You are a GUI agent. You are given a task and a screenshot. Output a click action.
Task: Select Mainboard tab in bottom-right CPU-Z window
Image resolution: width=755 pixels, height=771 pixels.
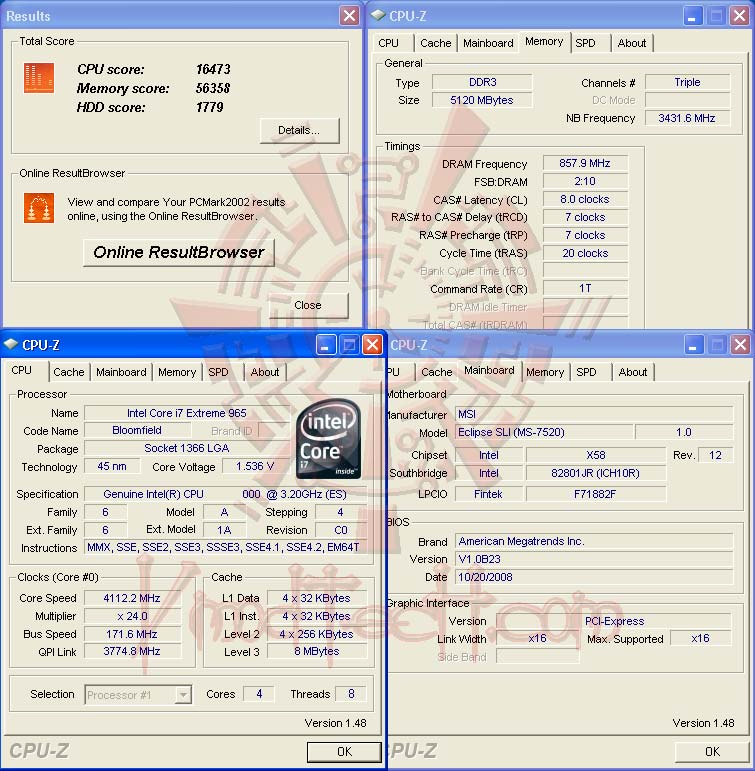489,370
